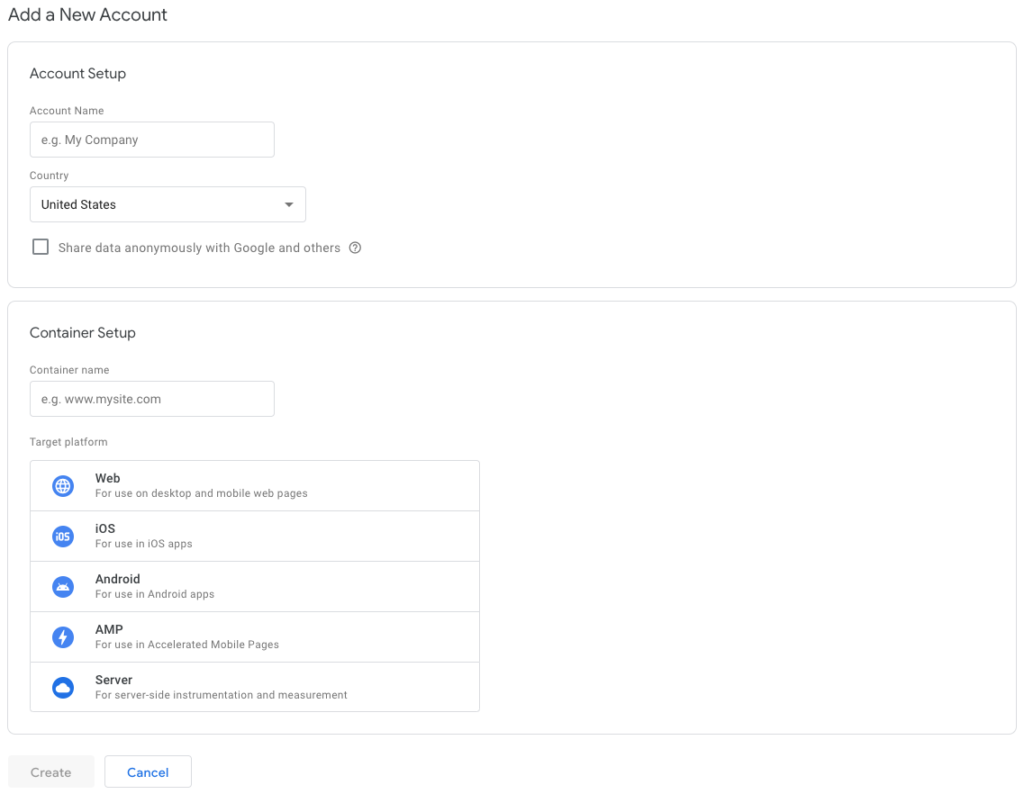This screenshot has height=794, width=1024.
Task: Choose the Android platform icon
Action: (x=62, y=587)
